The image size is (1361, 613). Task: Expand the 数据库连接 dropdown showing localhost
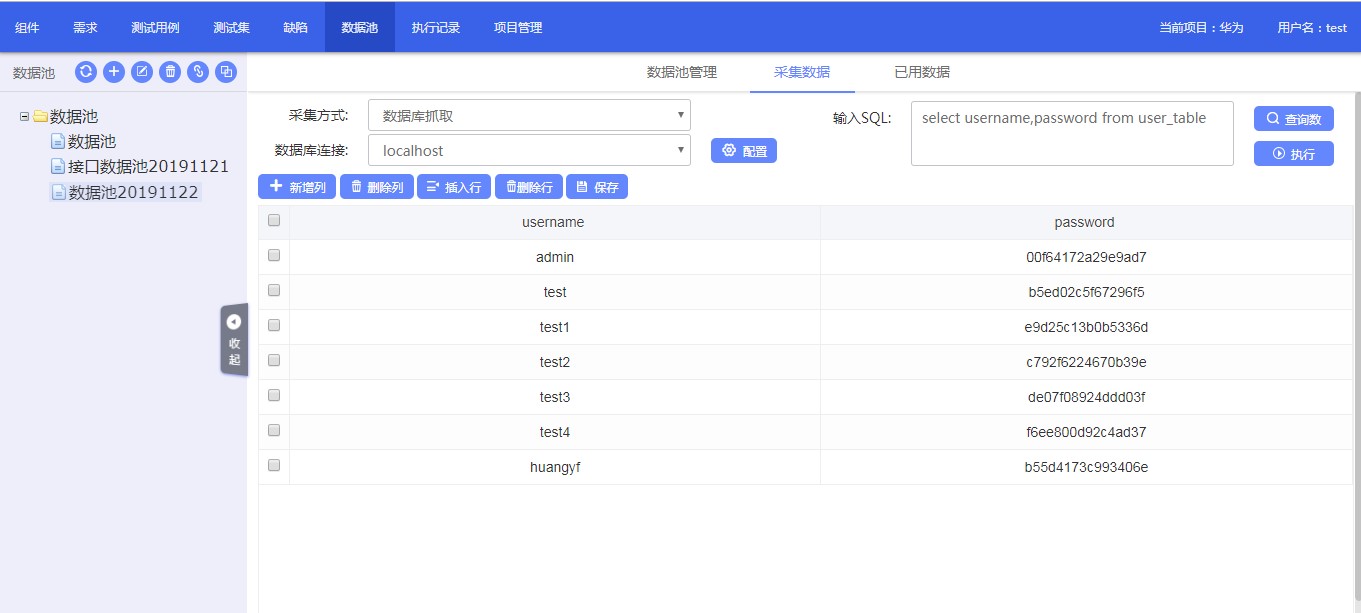pyautogui.click(x=529, y=151)
